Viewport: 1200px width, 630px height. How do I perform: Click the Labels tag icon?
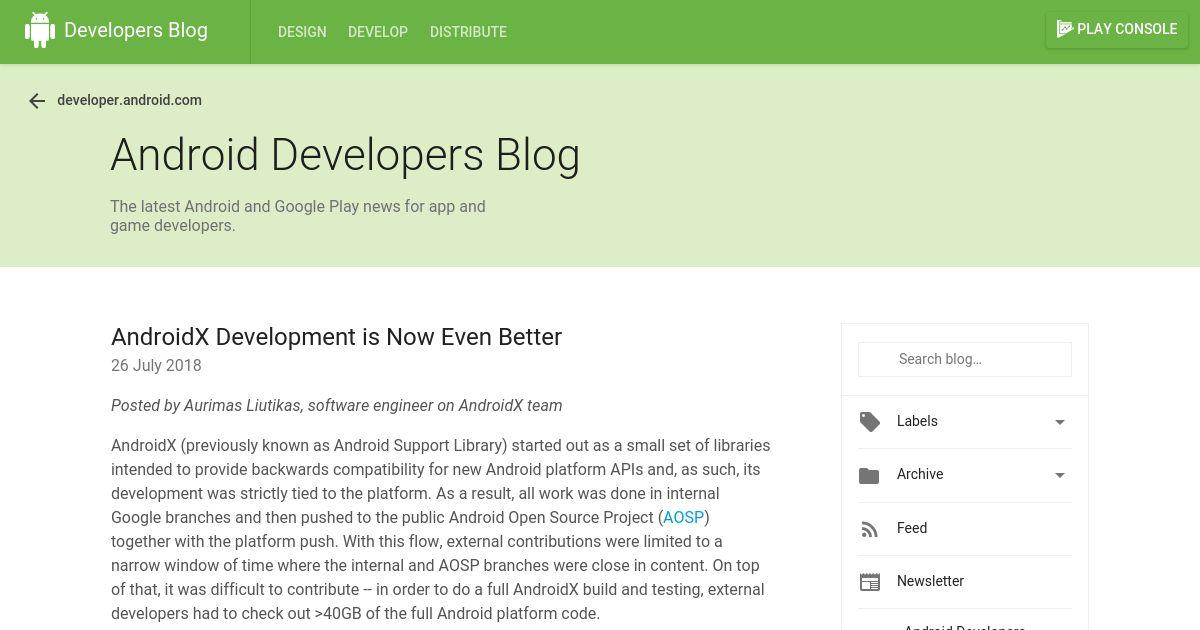(870, 422)
